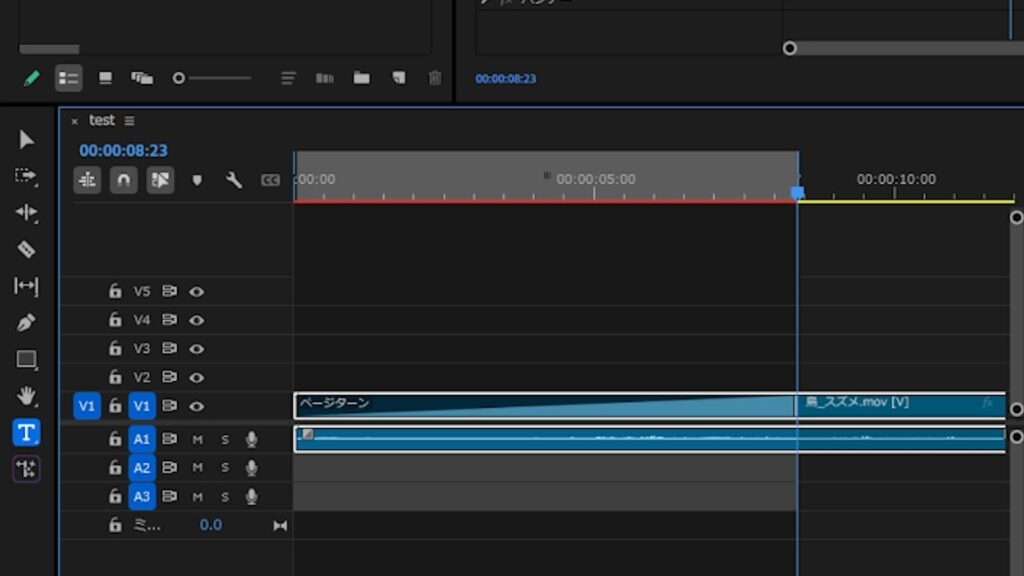Close the test sequence tab
Image resolution: width=1024 pixels, height=576 pixels.
click(x=74, y=121)
